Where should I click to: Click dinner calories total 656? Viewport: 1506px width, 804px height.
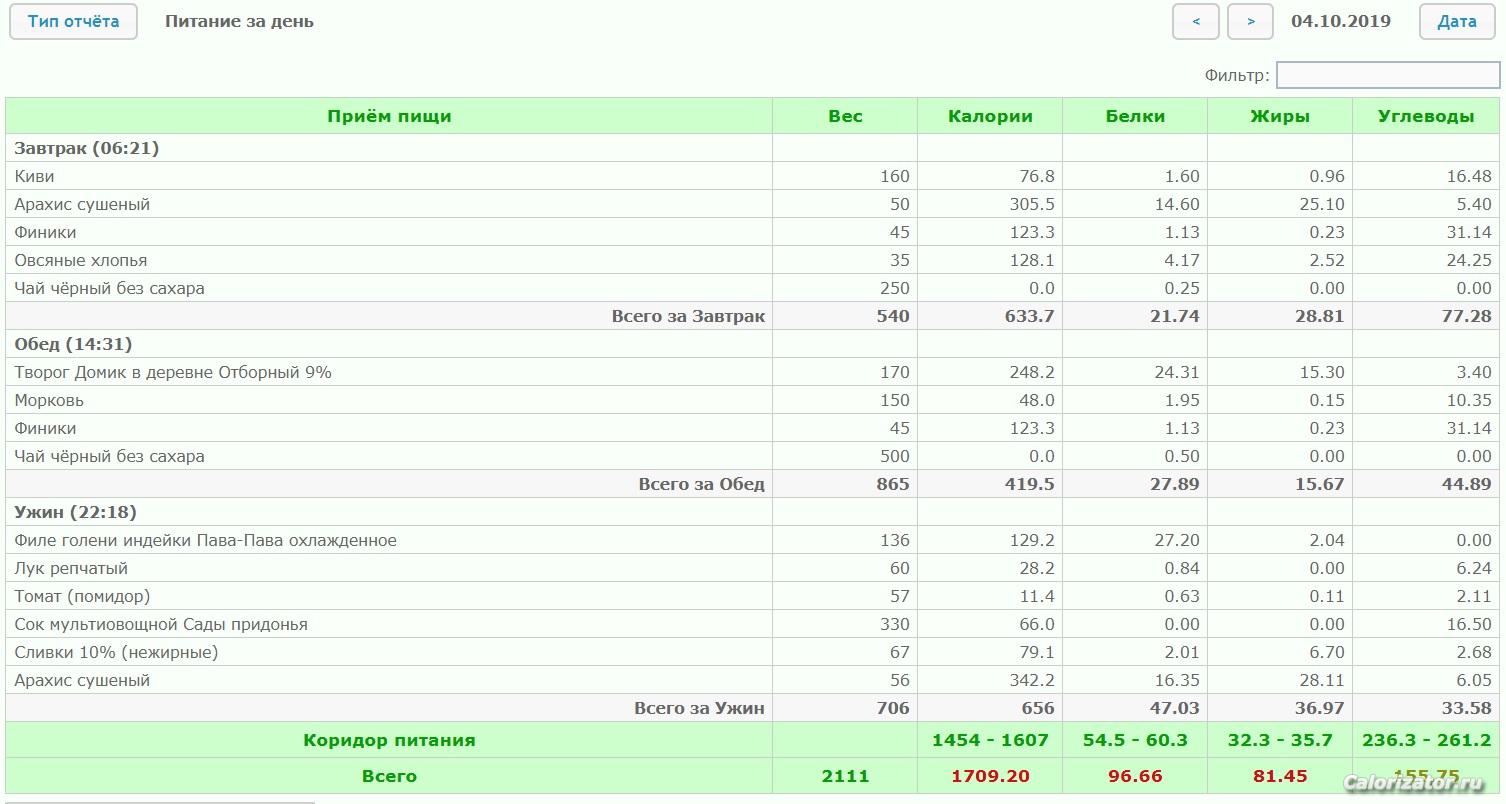[1037, 708]
